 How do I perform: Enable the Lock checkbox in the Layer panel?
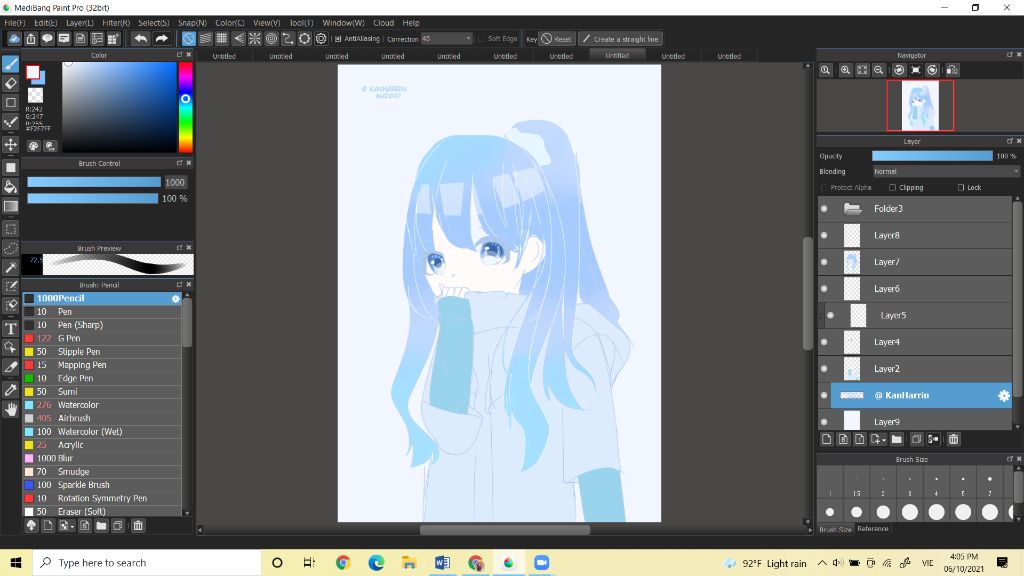pos(961,187)
